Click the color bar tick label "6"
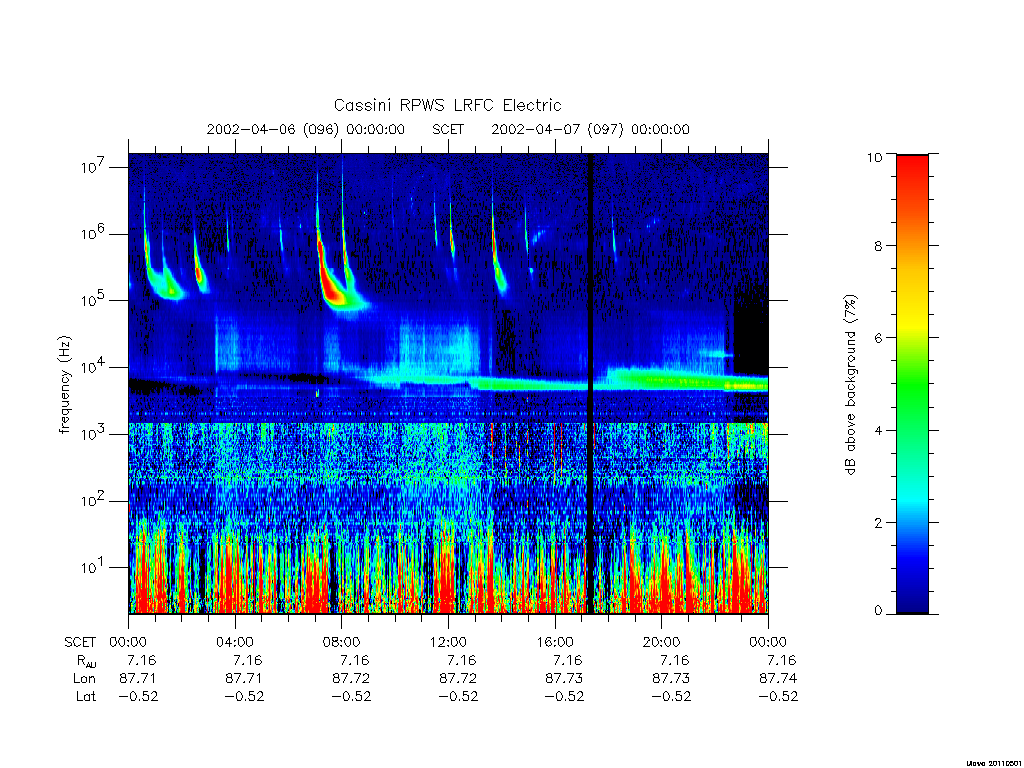This screenshot has width=1024, height=768. [x=878, y=338]
